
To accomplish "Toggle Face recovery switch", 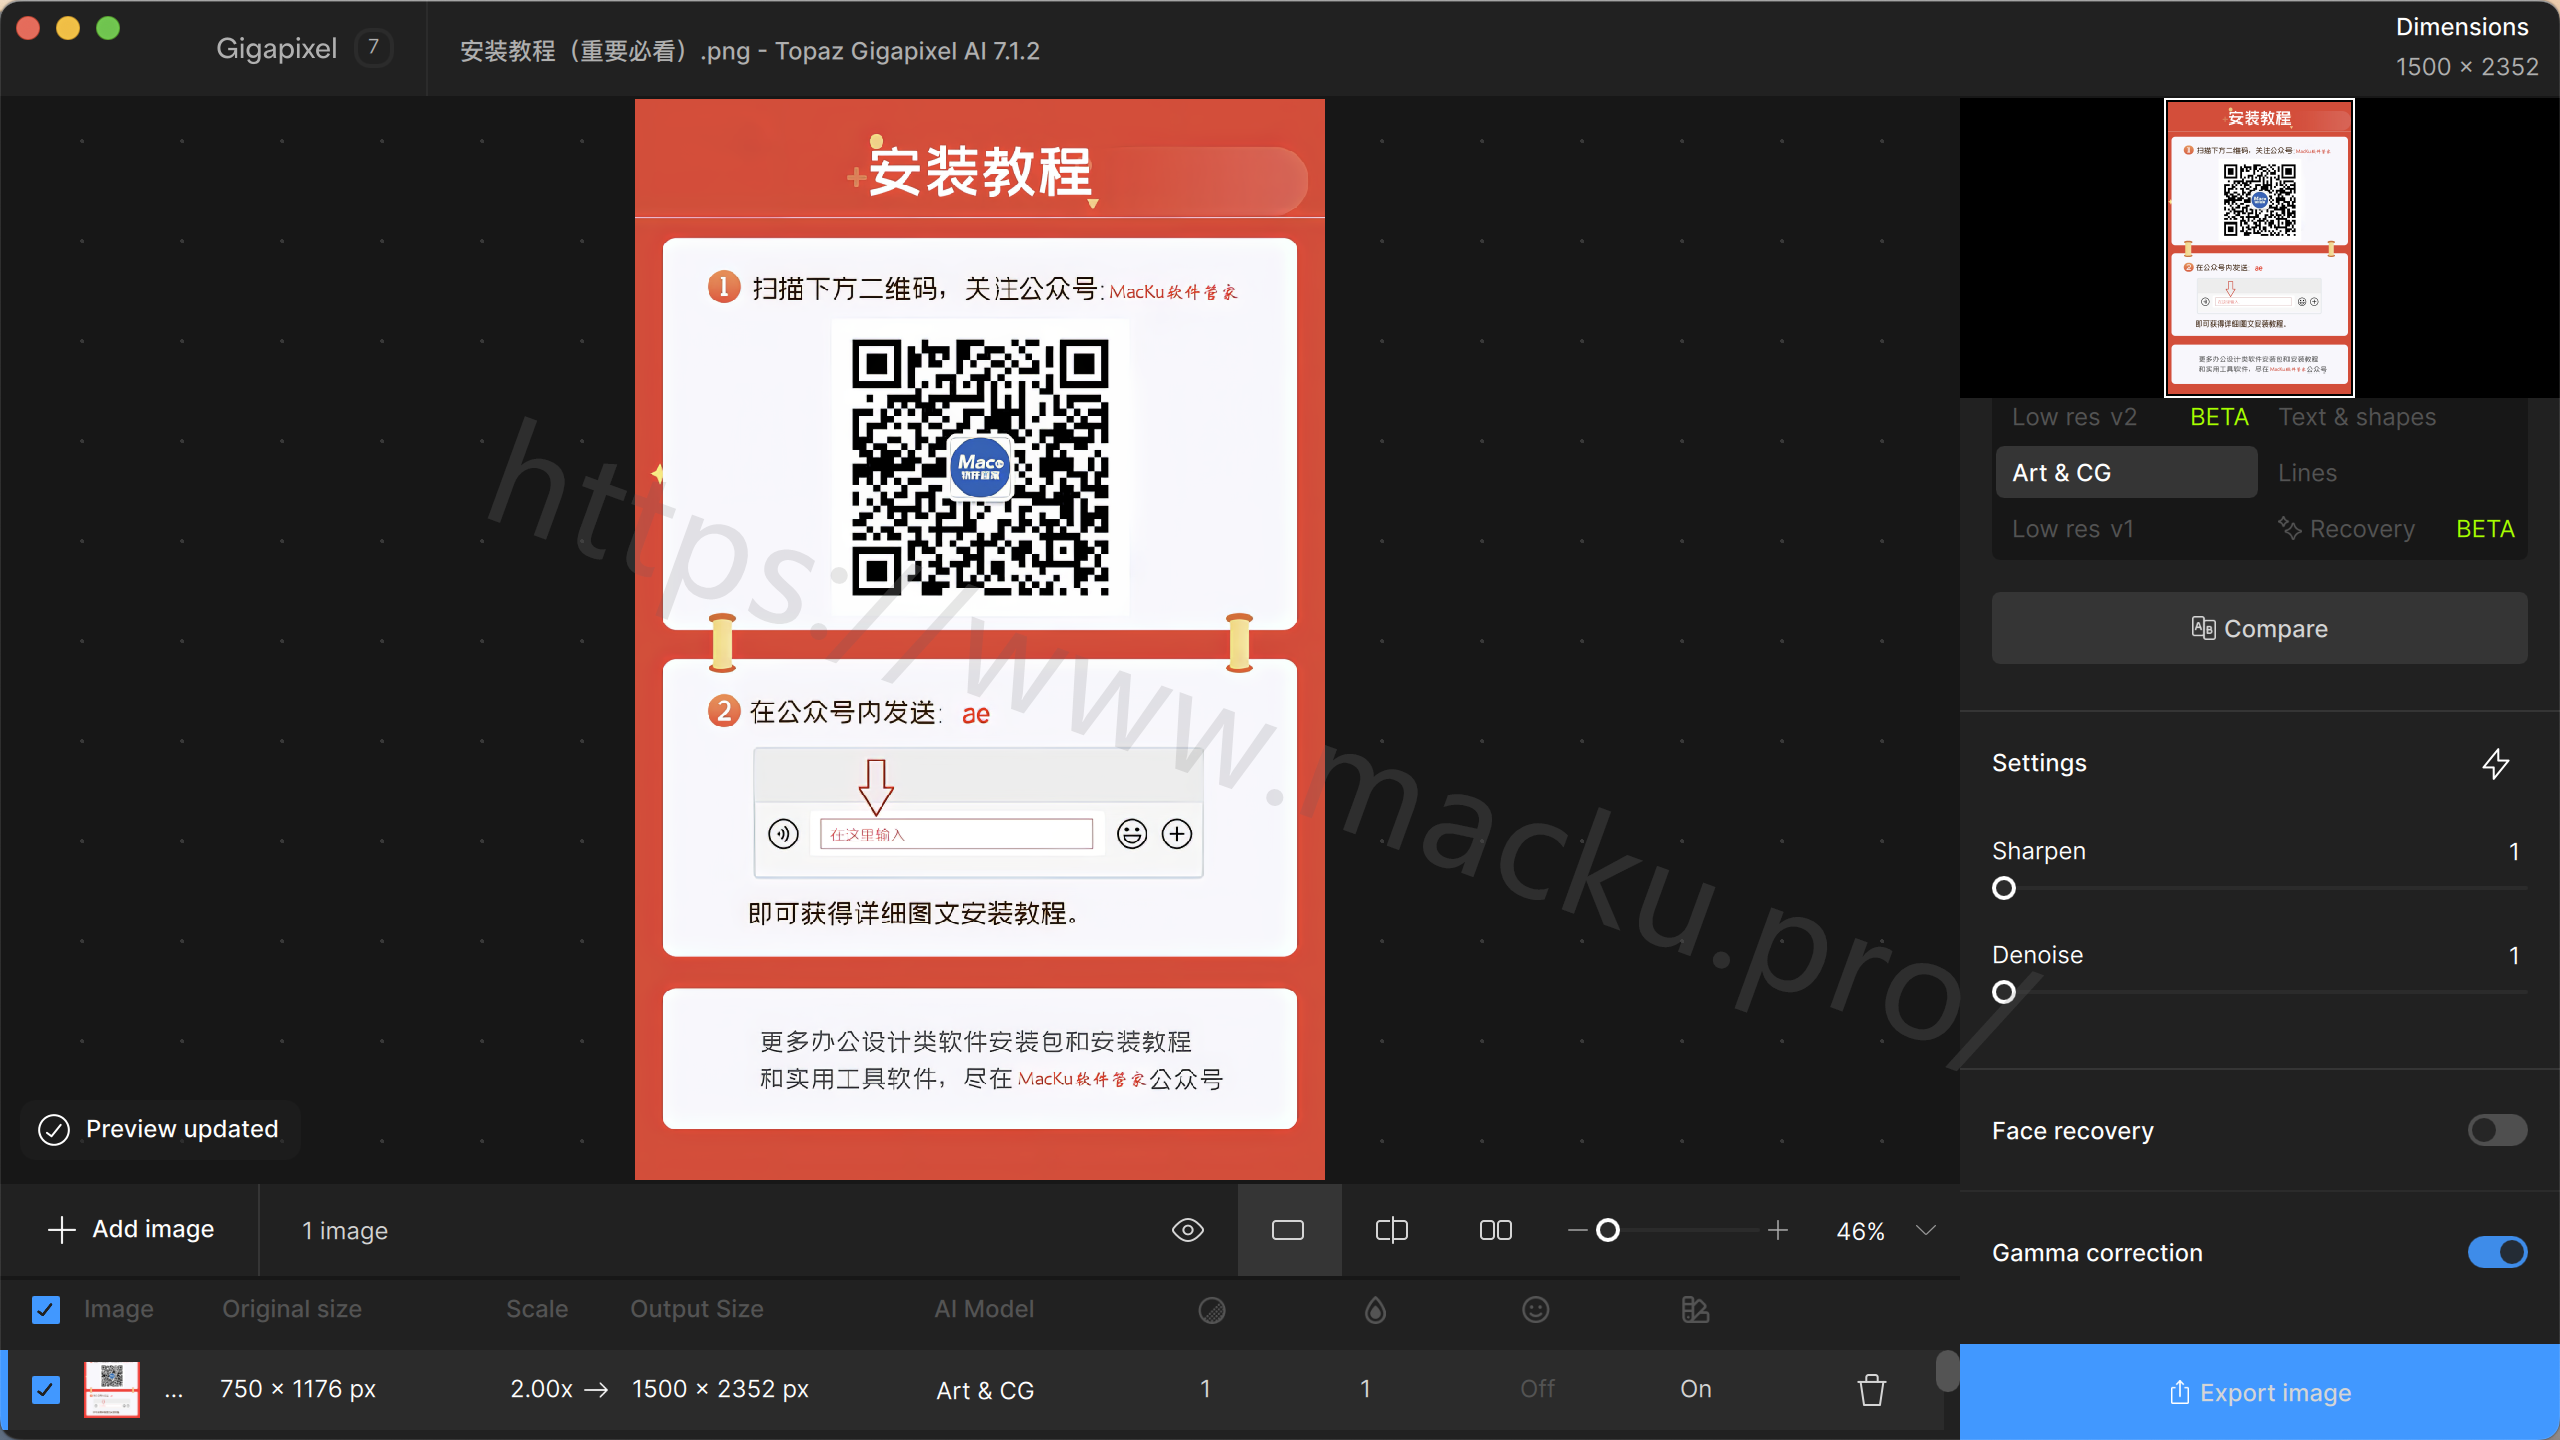I will coord(2497,1130).
